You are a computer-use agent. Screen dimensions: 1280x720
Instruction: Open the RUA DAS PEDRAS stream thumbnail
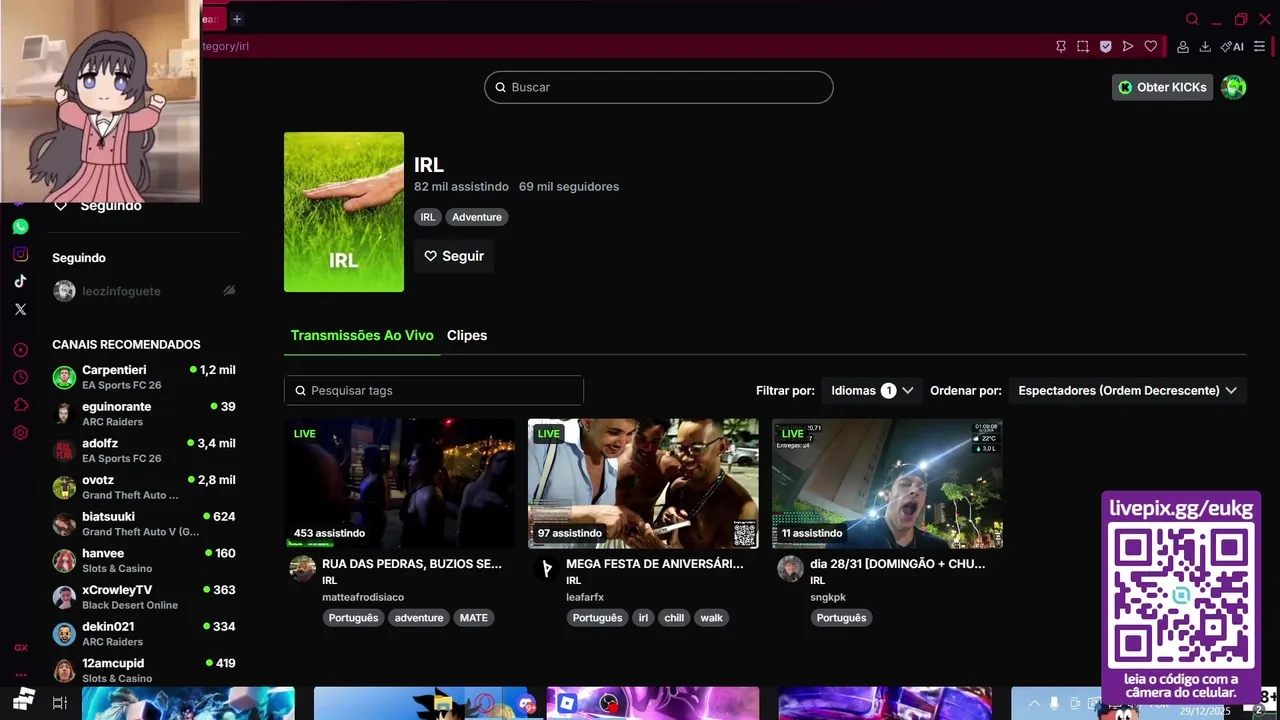[399, 483]
